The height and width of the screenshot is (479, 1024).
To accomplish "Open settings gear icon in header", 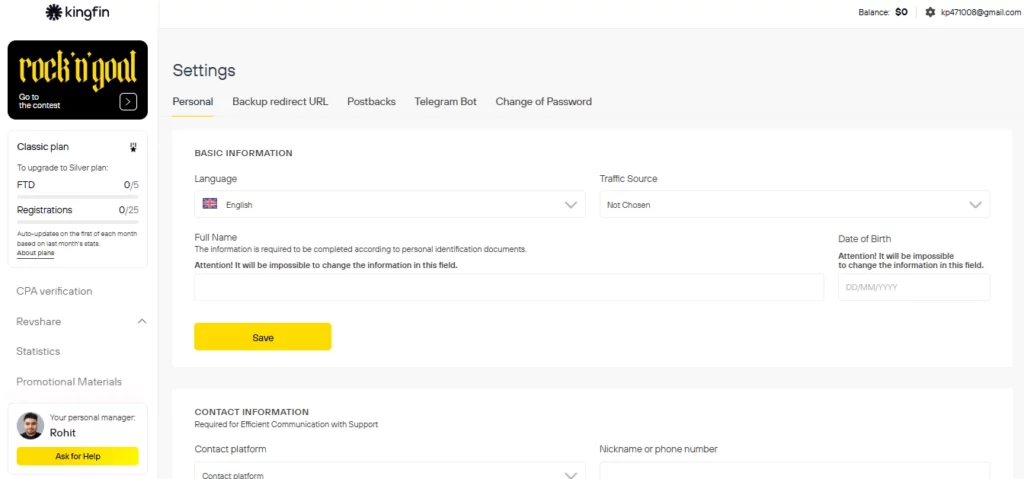I will click(930, 12).
